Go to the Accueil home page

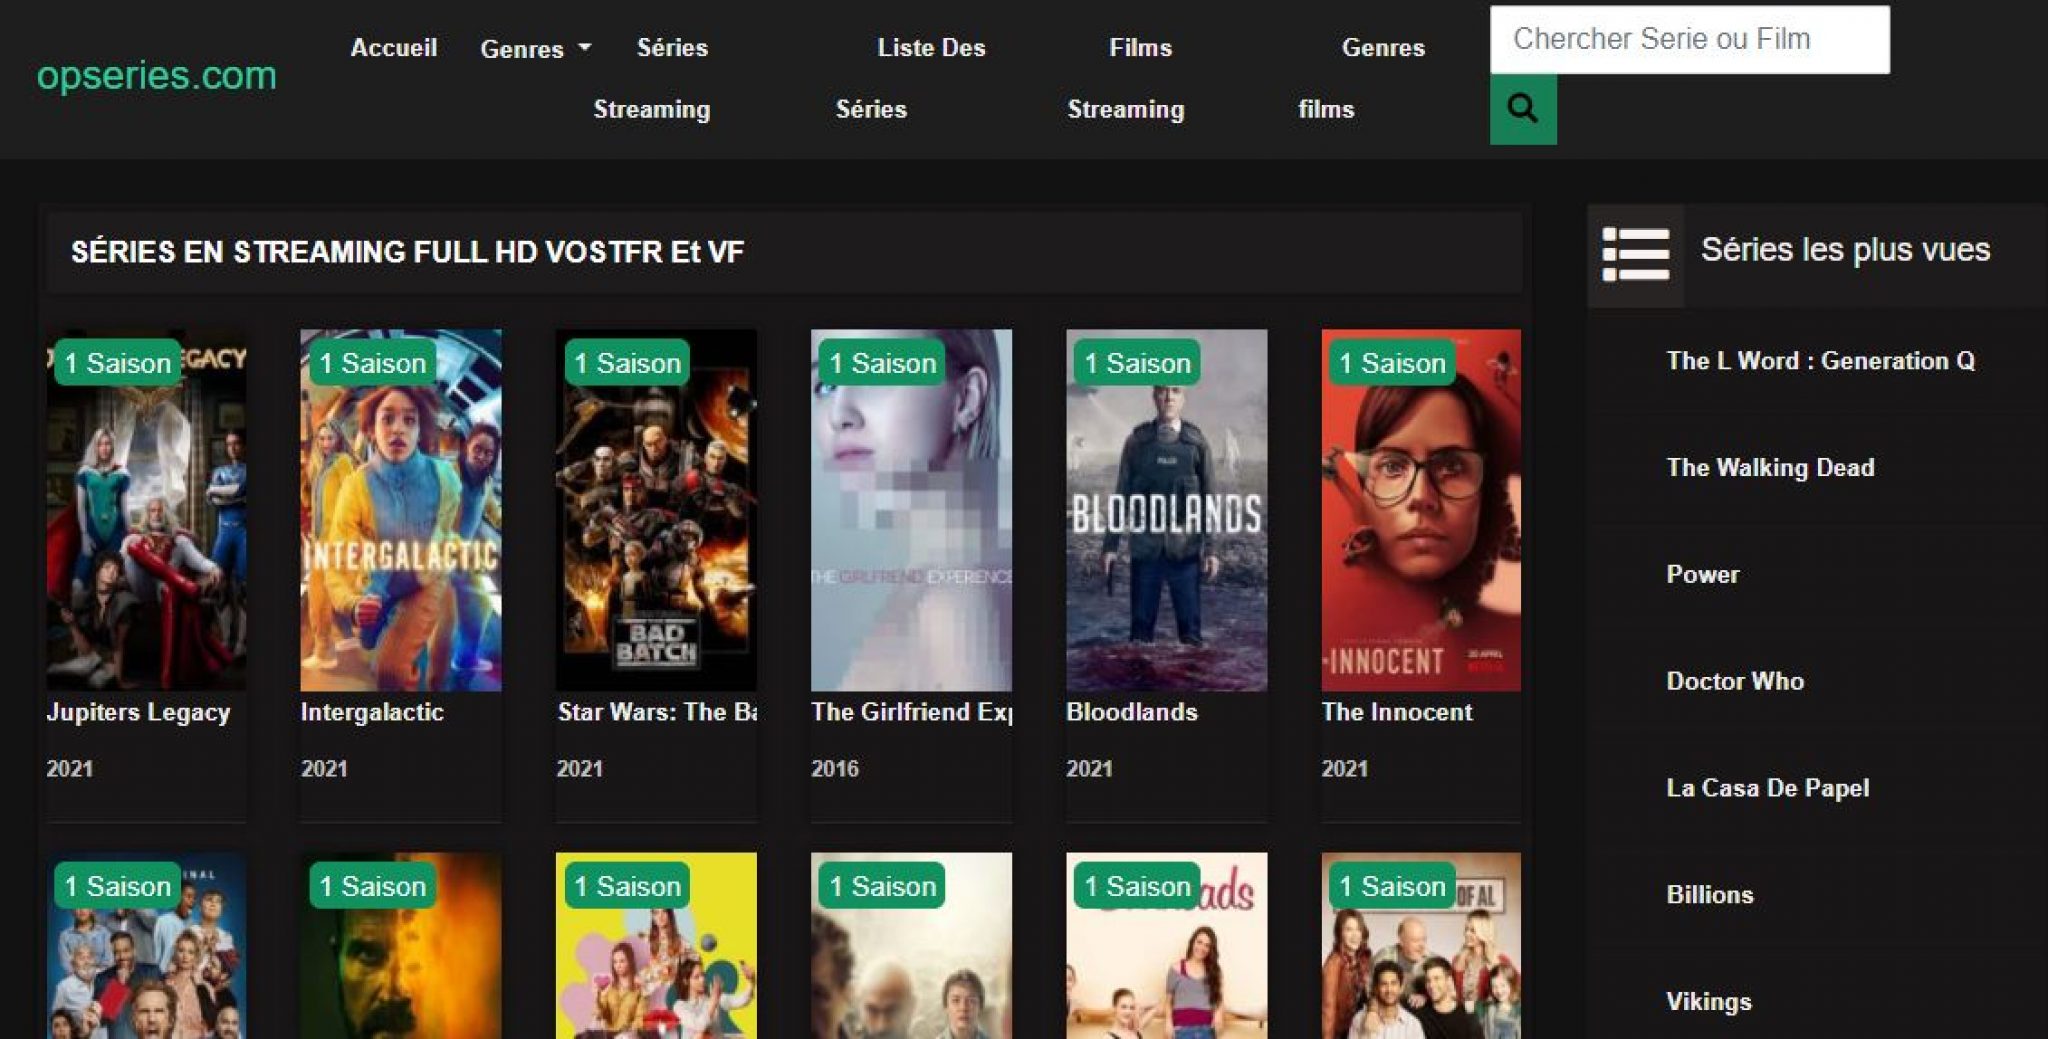(393, 48)
